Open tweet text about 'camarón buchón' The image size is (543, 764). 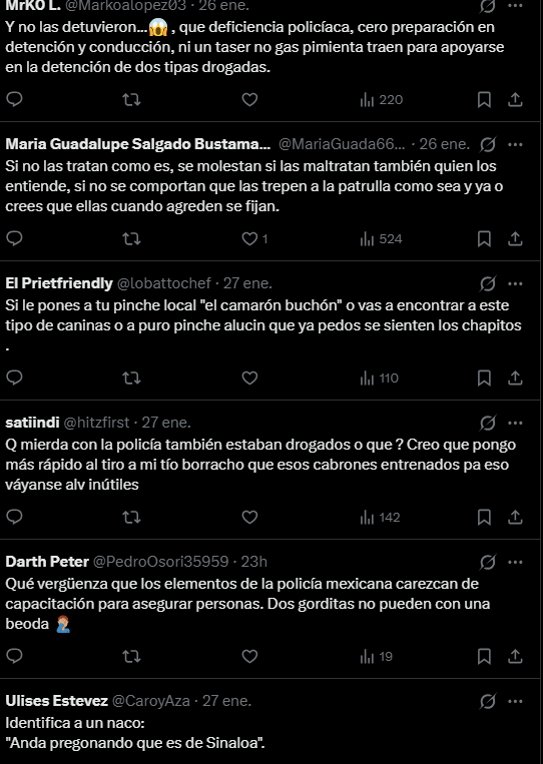coord(263,324)
